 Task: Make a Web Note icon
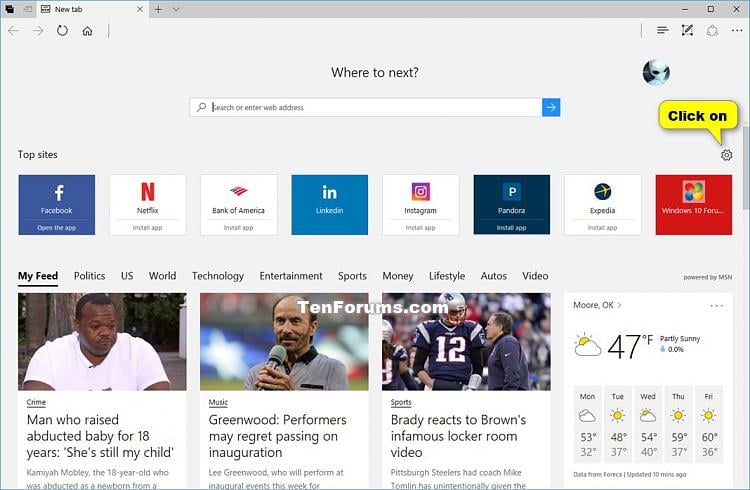[687, 31]
